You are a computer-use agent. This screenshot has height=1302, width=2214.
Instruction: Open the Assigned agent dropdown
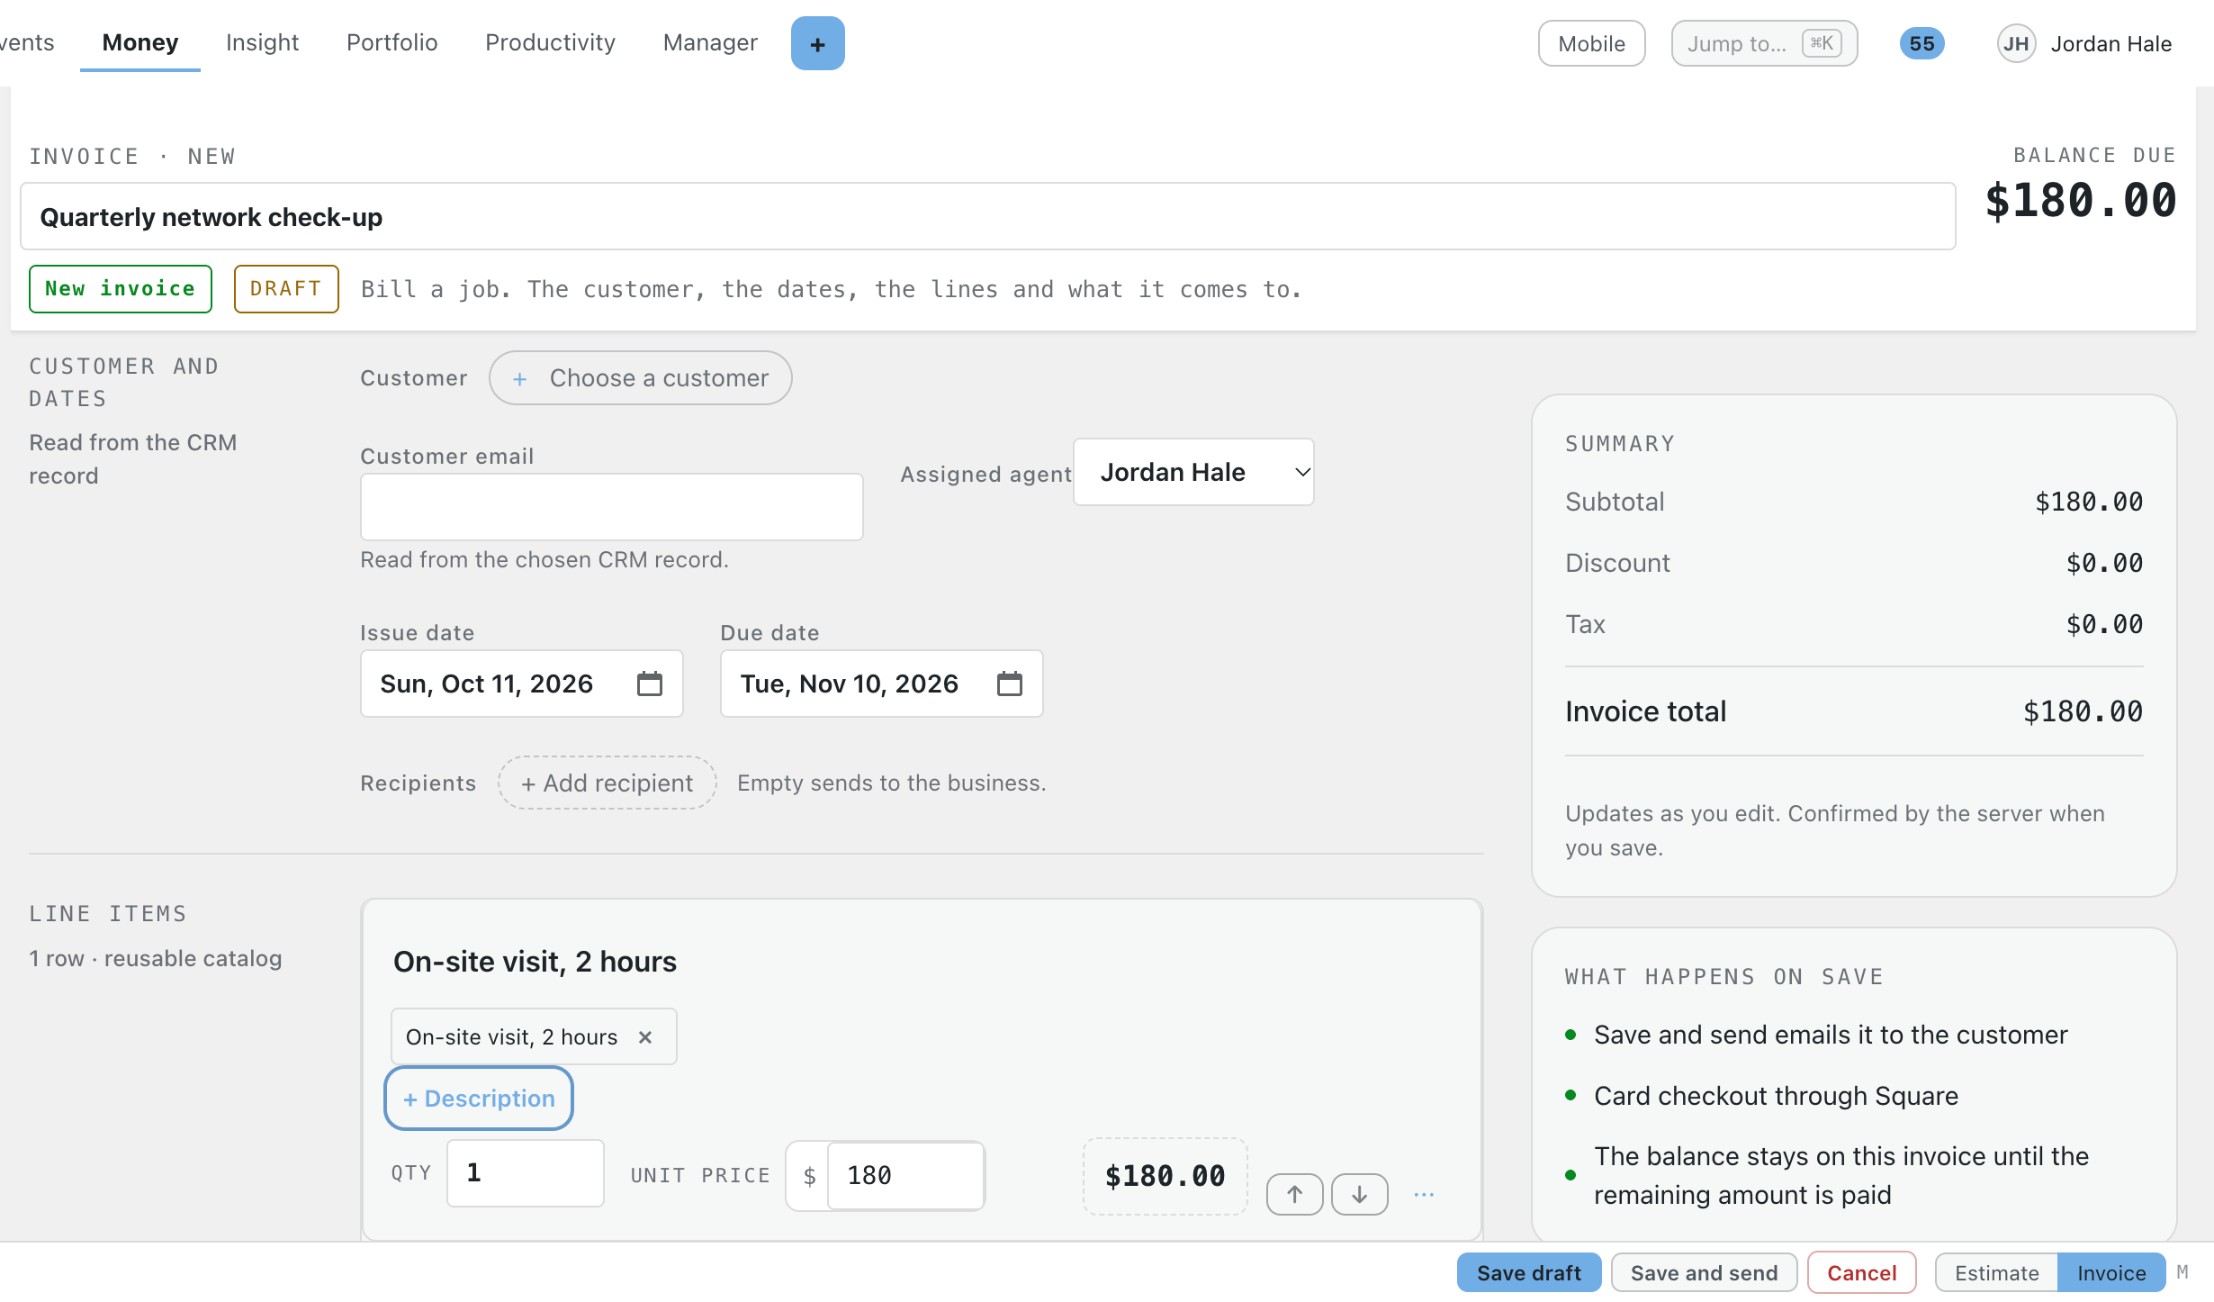coord(1193,472)
